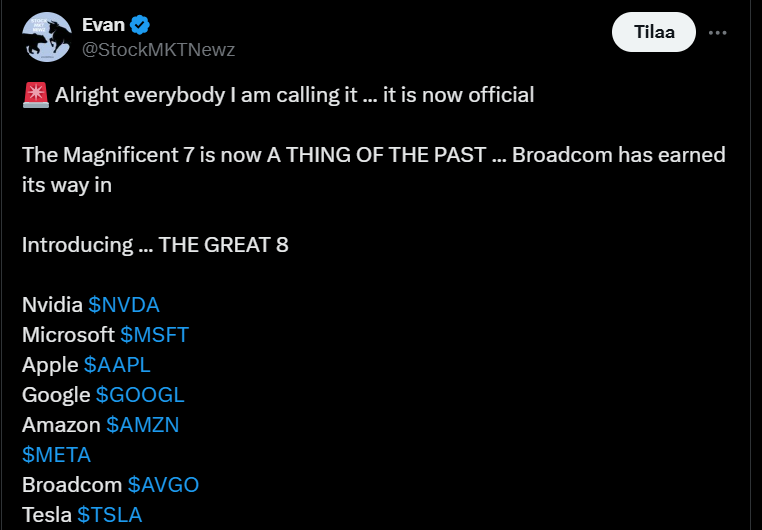Follow the $GOOGL cashtag link
Image resolution: width=762 pixels, height=530 pixels.
point(140,395)
